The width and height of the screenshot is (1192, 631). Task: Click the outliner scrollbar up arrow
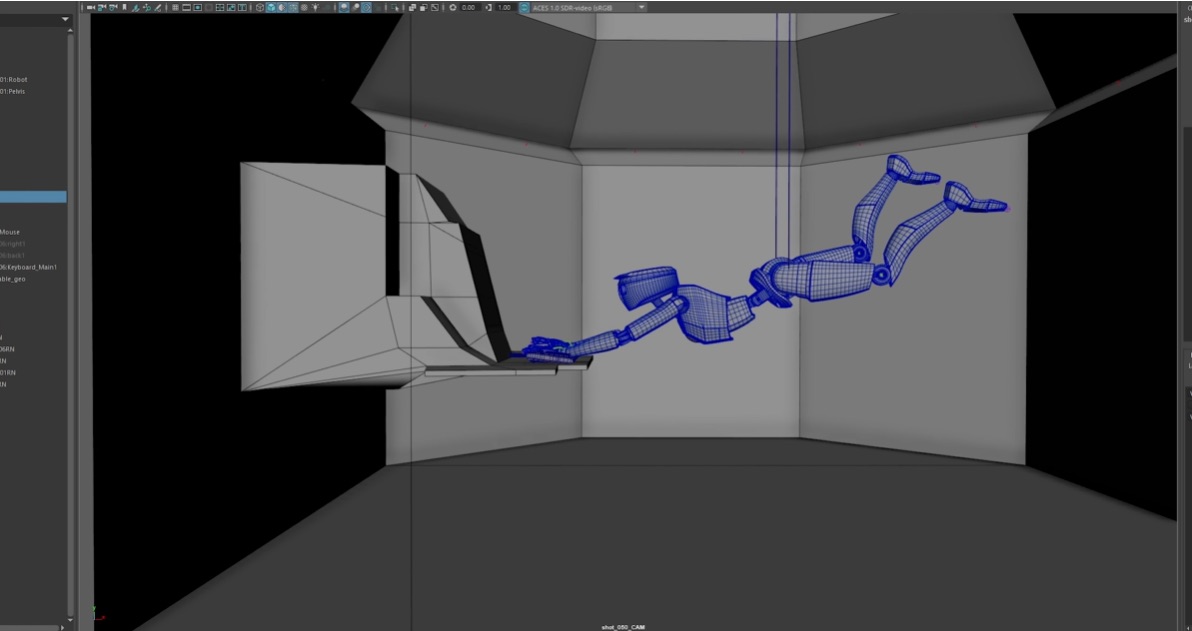click(x=70, y=30)
